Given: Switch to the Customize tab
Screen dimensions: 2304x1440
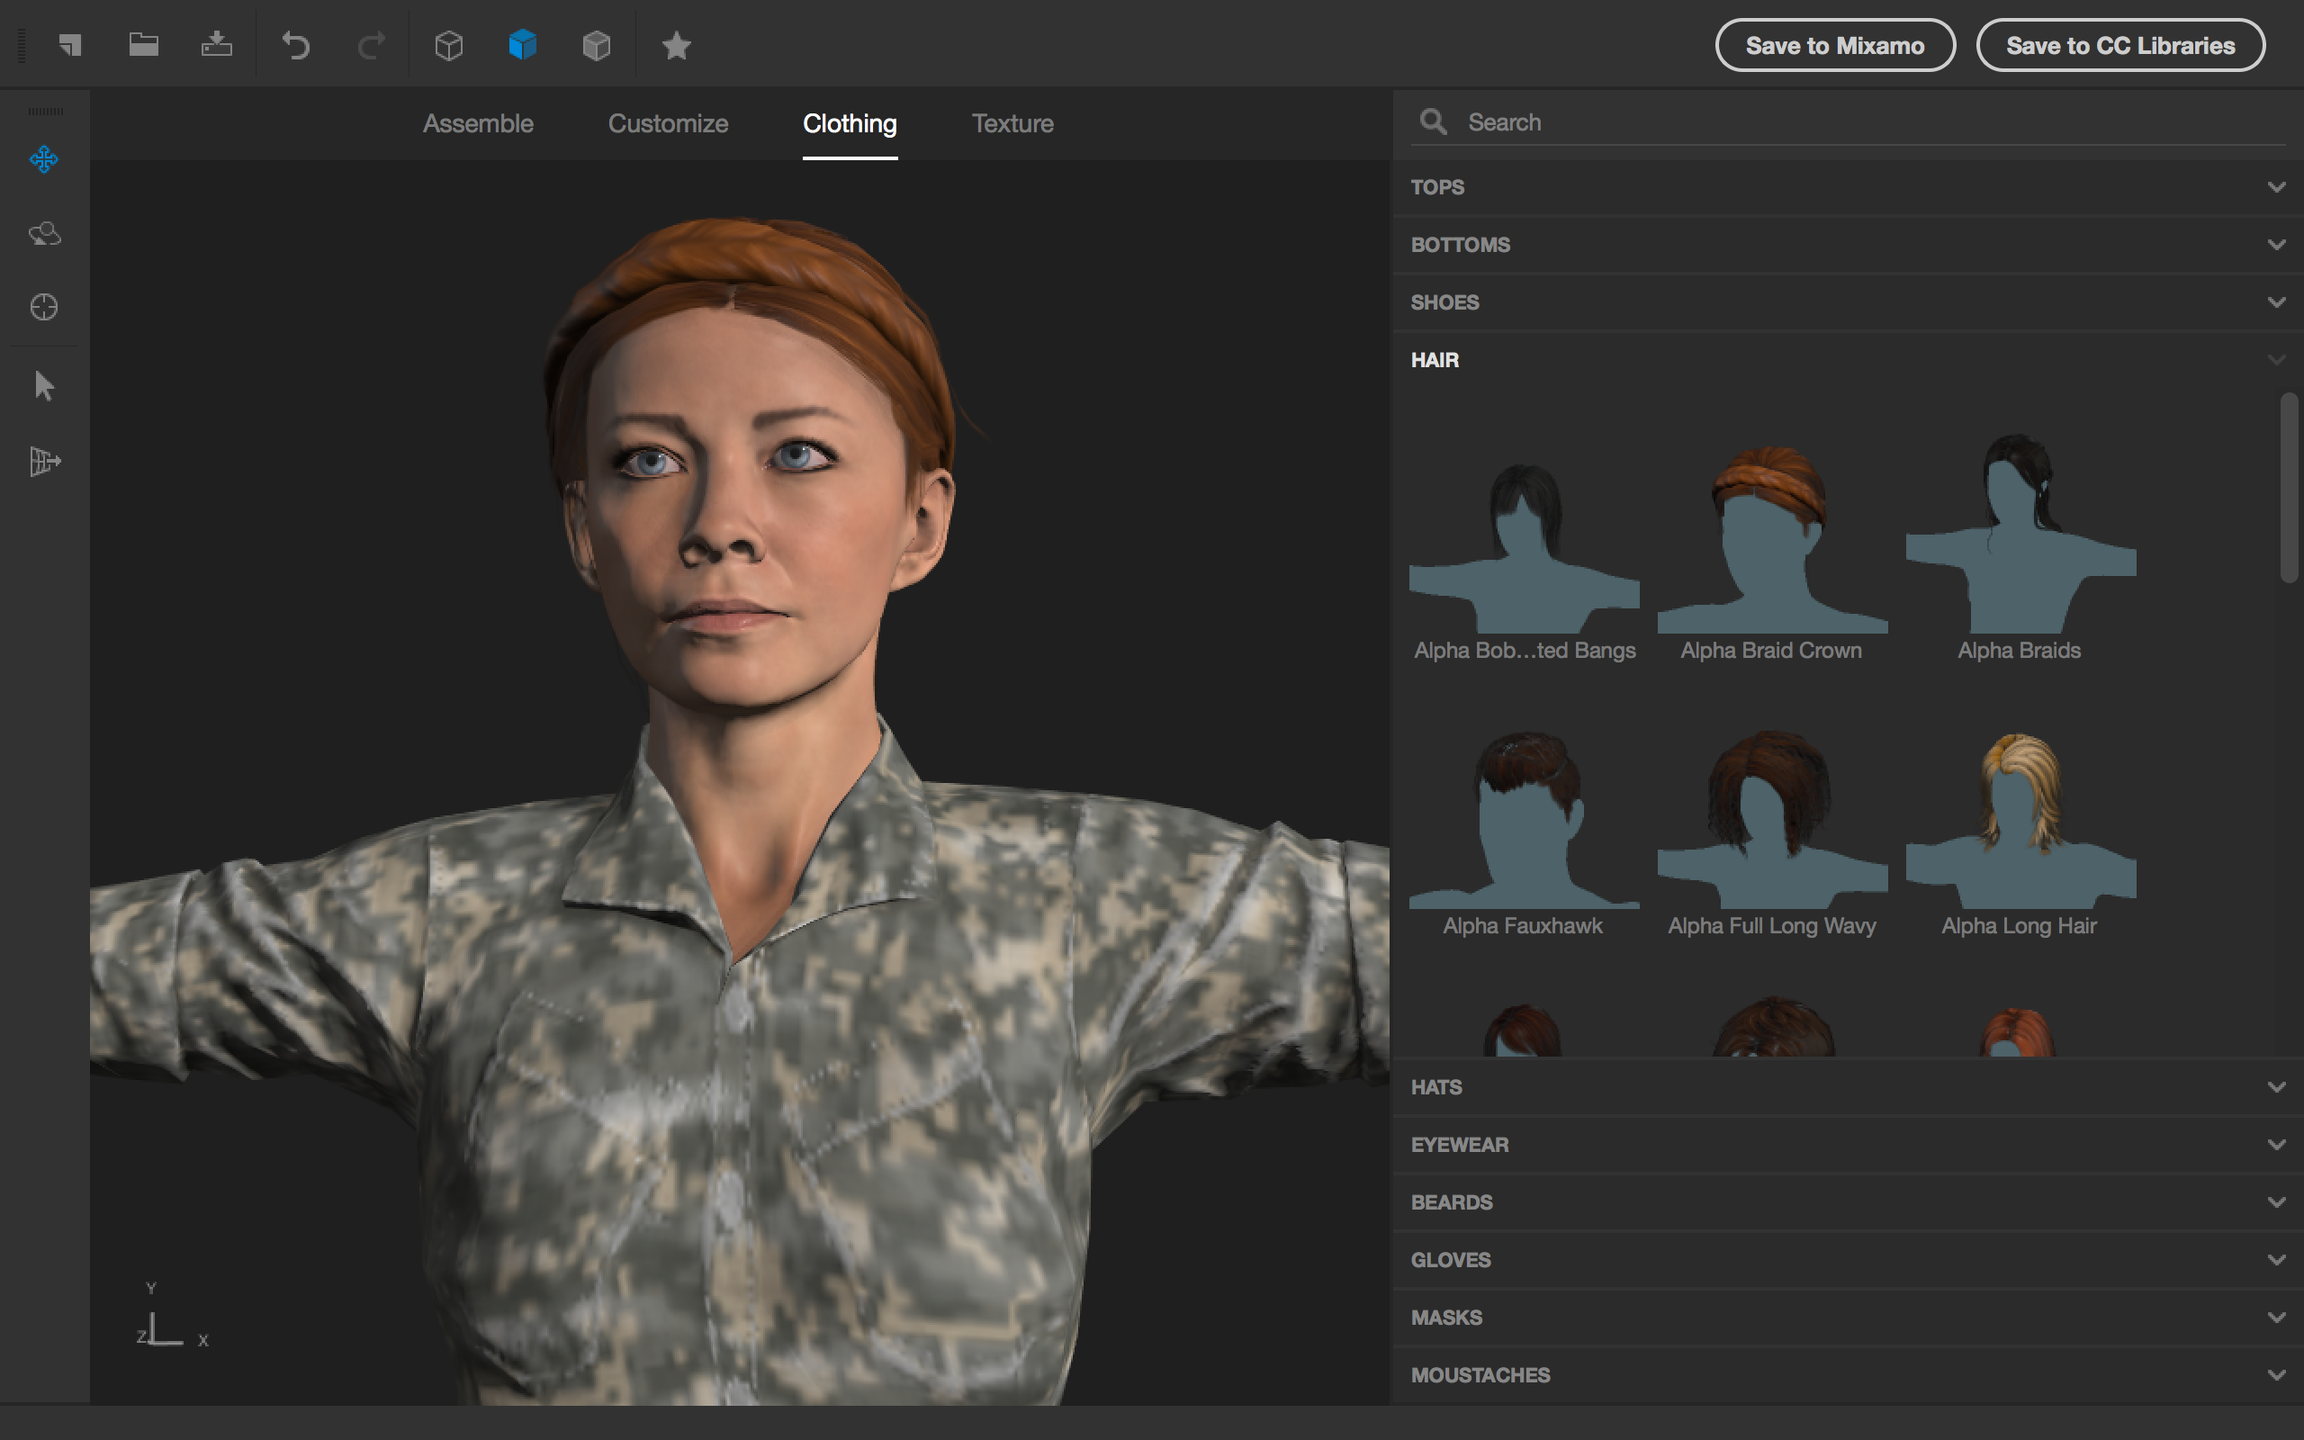Looking at the screenshot, I should (668, 124).
